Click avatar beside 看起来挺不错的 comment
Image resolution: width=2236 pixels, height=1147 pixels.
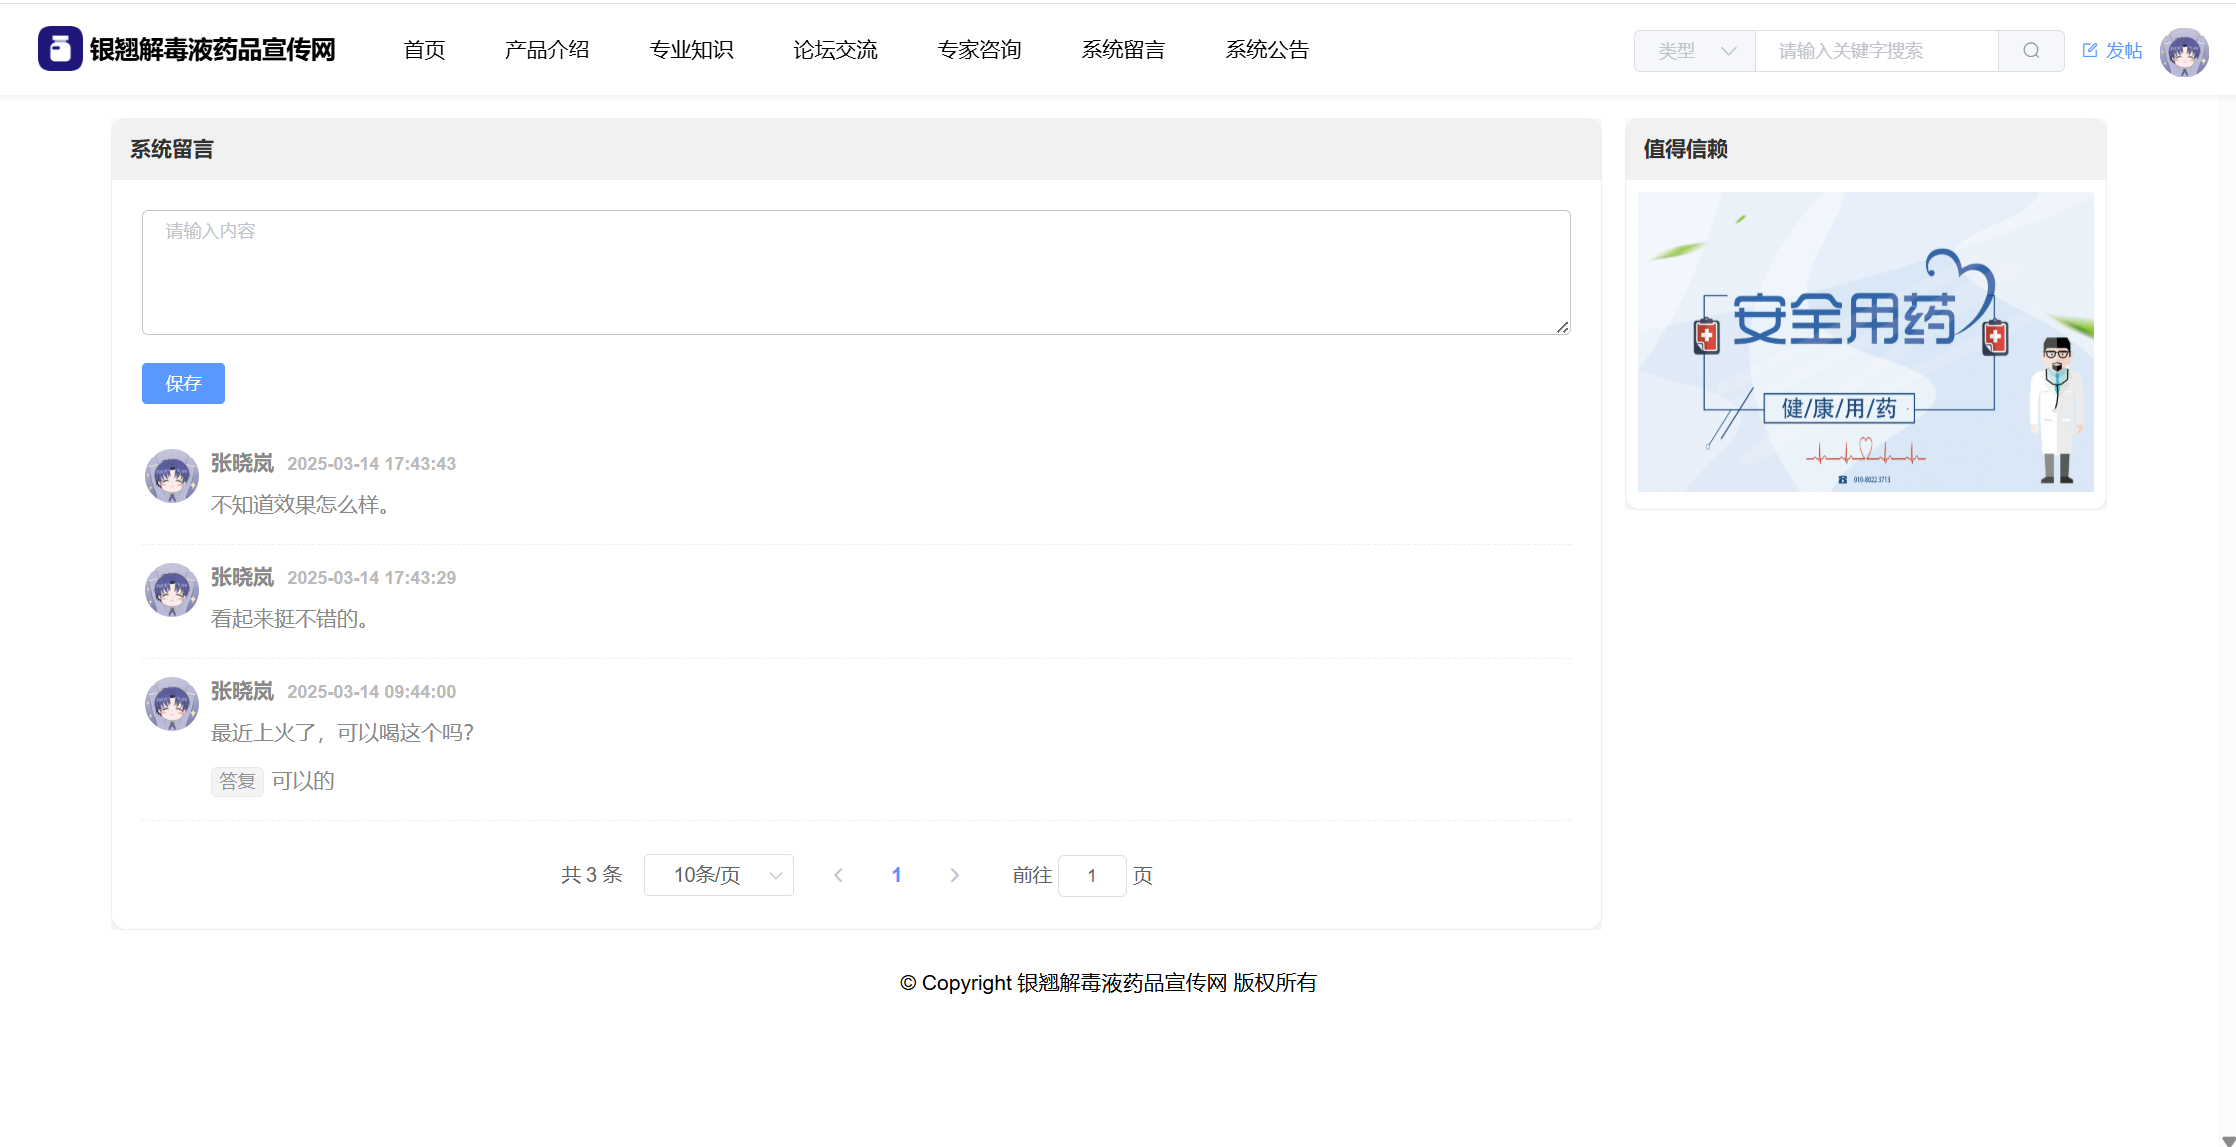(x=172, y=590)
